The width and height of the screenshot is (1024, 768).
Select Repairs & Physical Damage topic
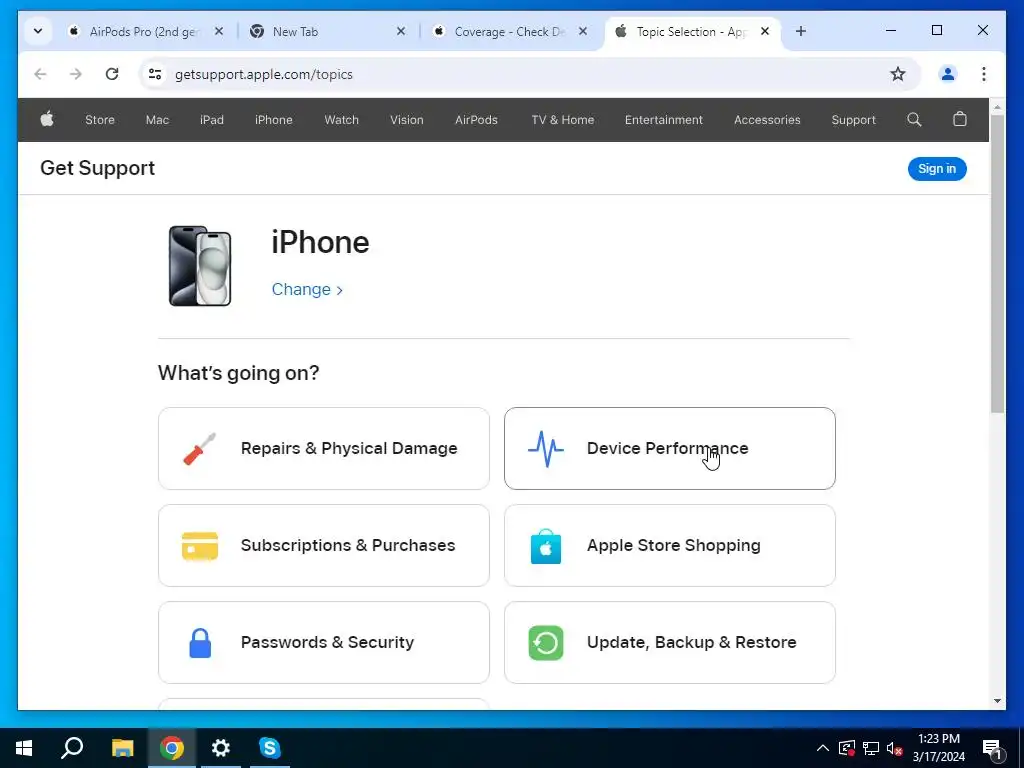pos(324,449)
